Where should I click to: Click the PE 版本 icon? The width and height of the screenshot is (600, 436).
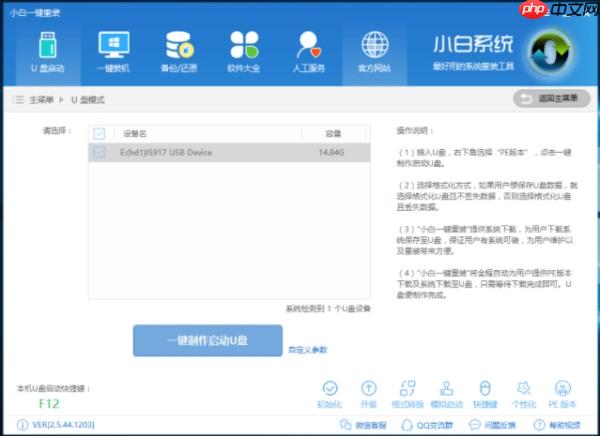562,388
